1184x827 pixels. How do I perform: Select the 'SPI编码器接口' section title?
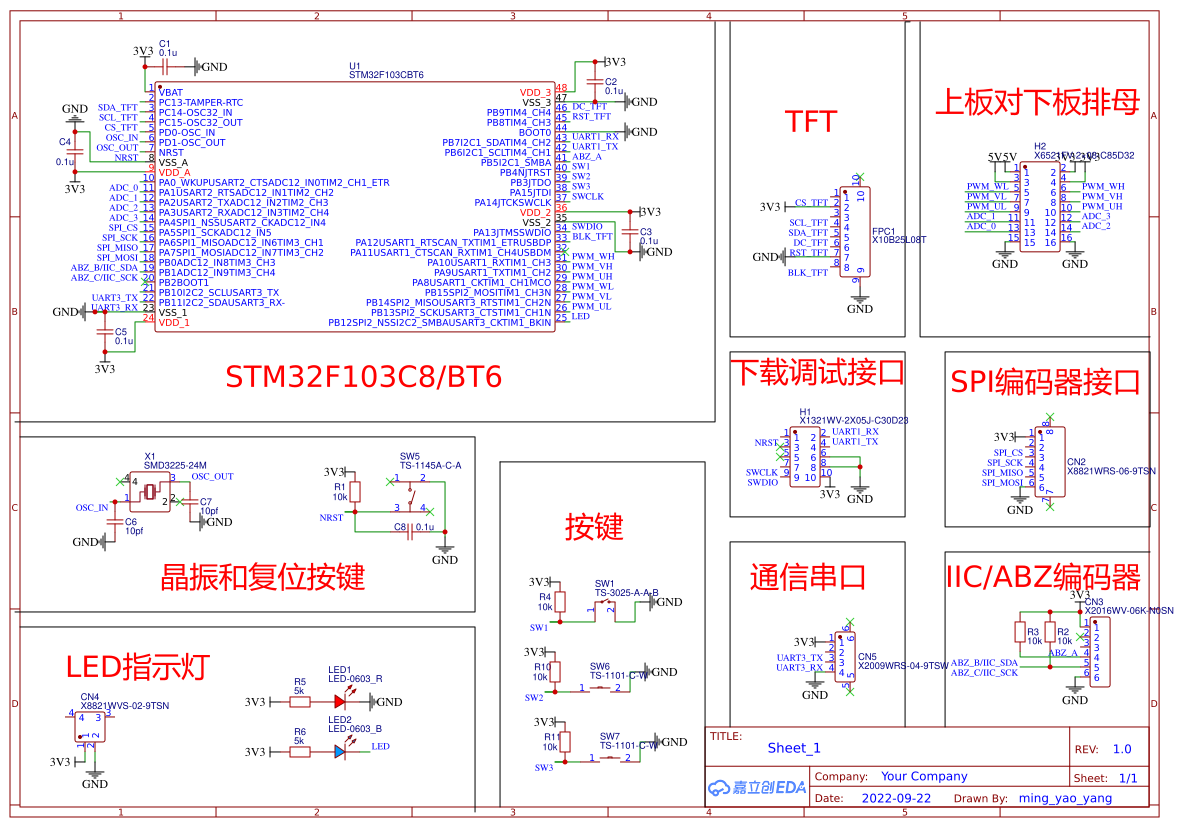1045,382
